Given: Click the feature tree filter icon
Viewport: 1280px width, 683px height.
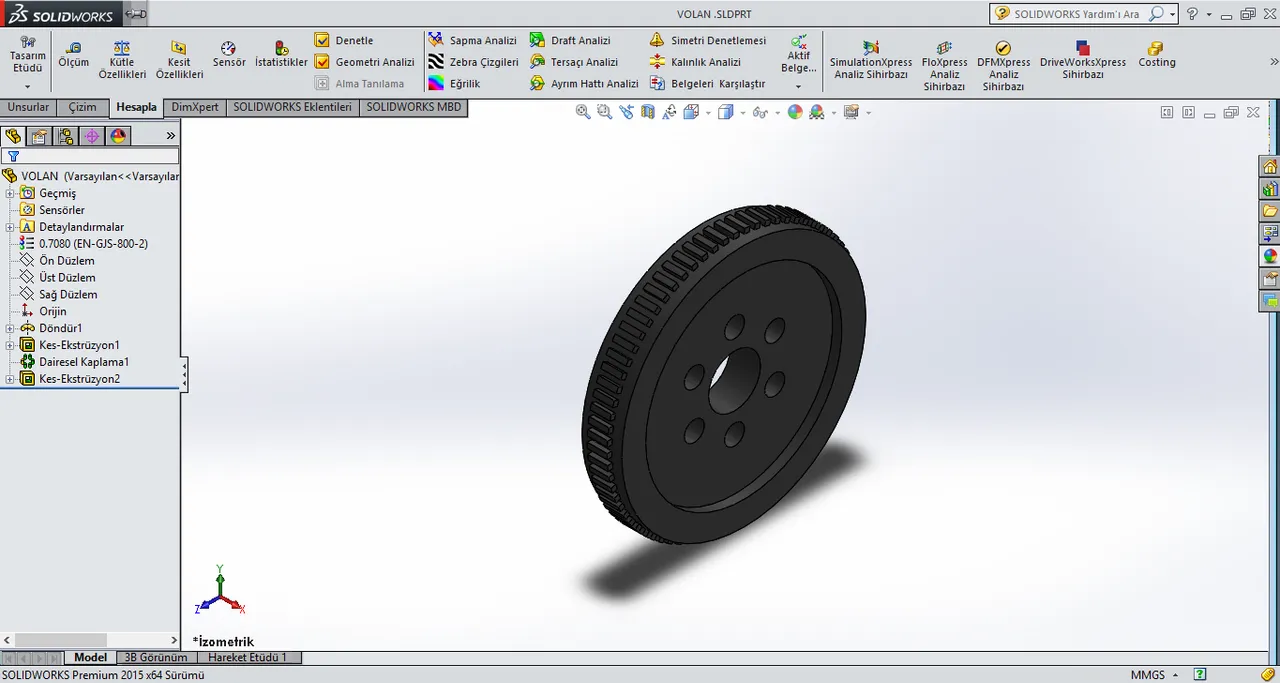Looking at the screenshot, I should point(12,156).
